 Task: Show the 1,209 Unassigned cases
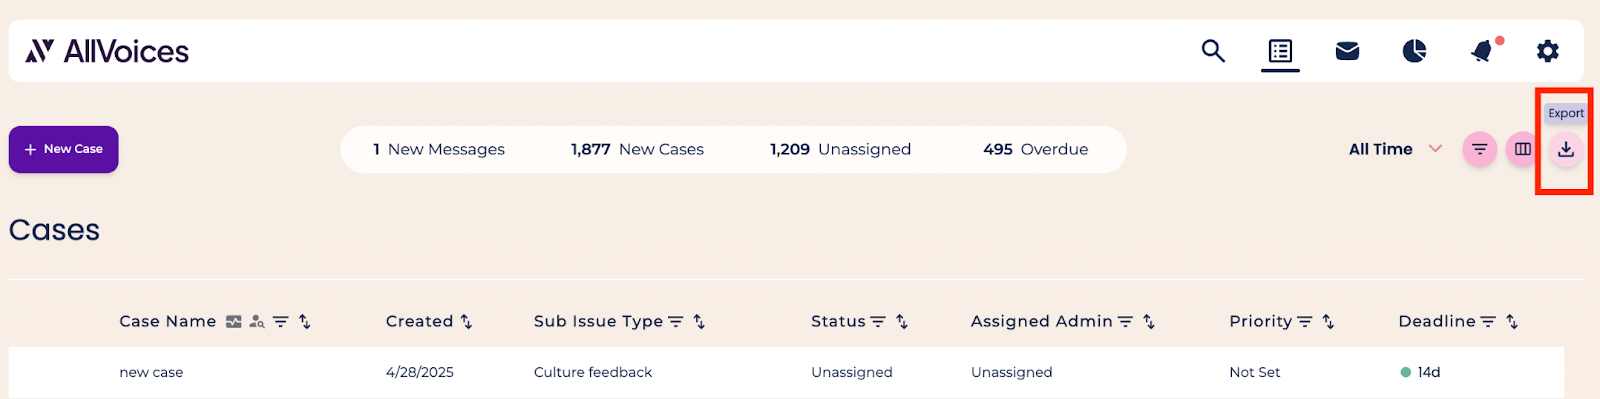pyautogui.click(x=840, y=149)
